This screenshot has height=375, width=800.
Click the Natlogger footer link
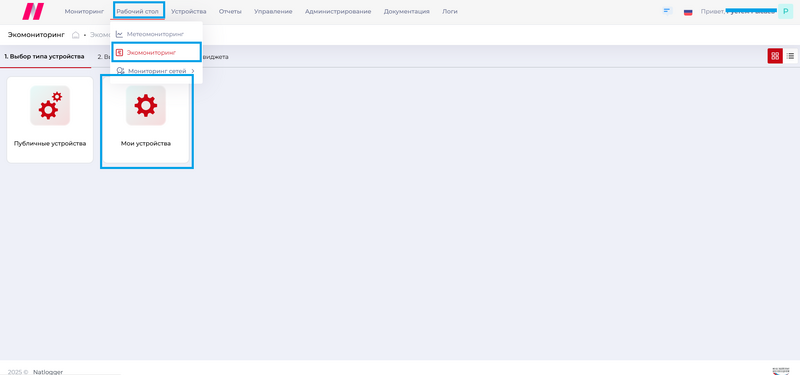pos(48,372)
